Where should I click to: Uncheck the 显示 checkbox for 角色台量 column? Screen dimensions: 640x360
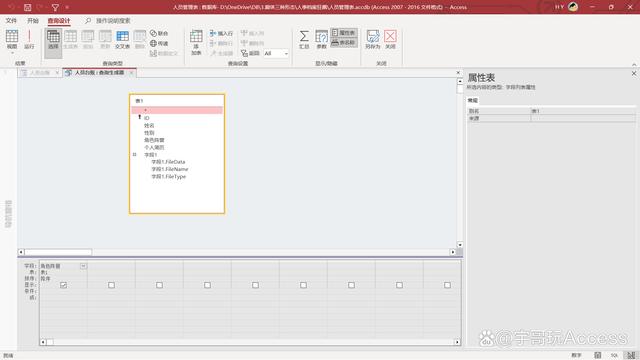pyautogui.click(x=63, y=285)
